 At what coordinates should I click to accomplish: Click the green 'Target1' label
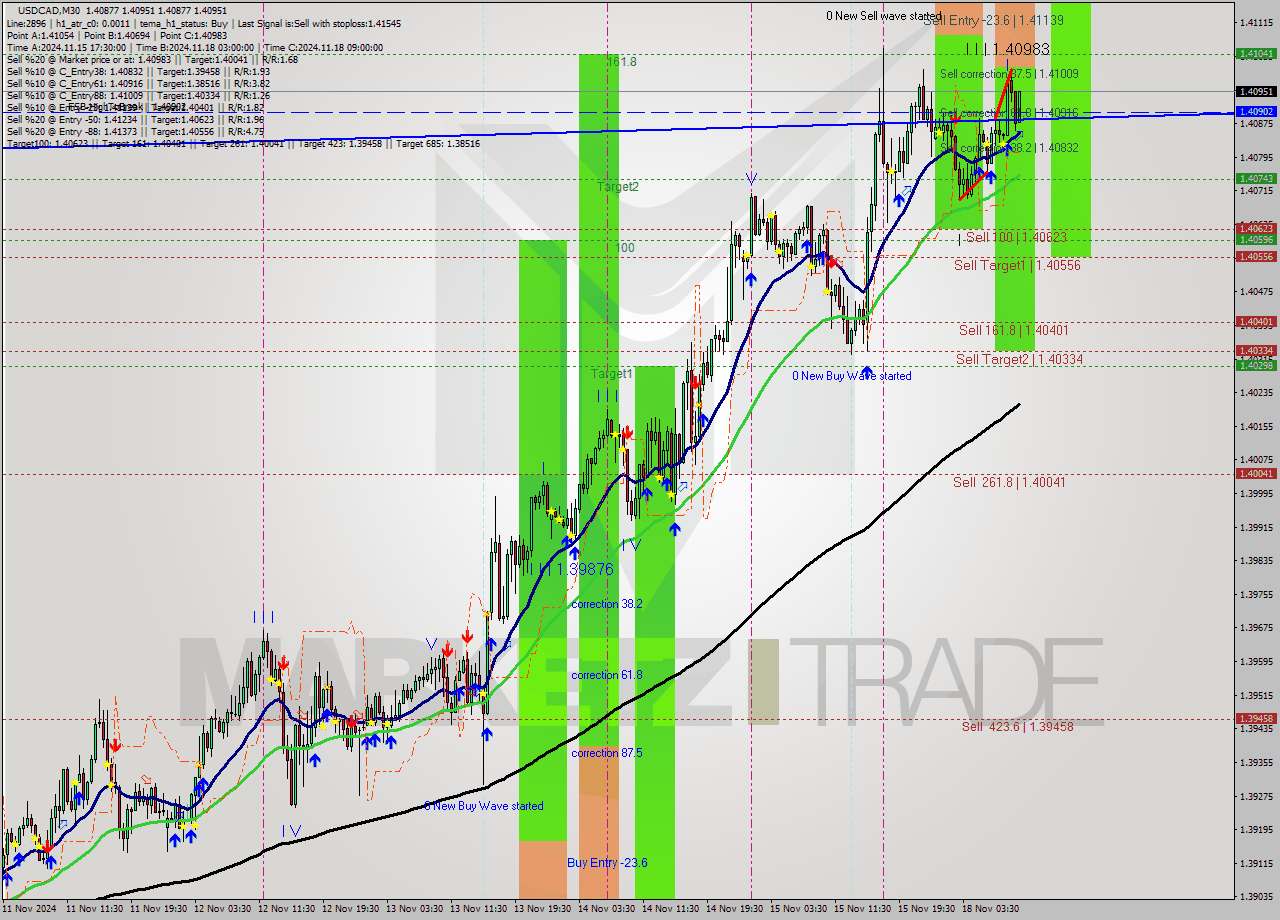611,374
